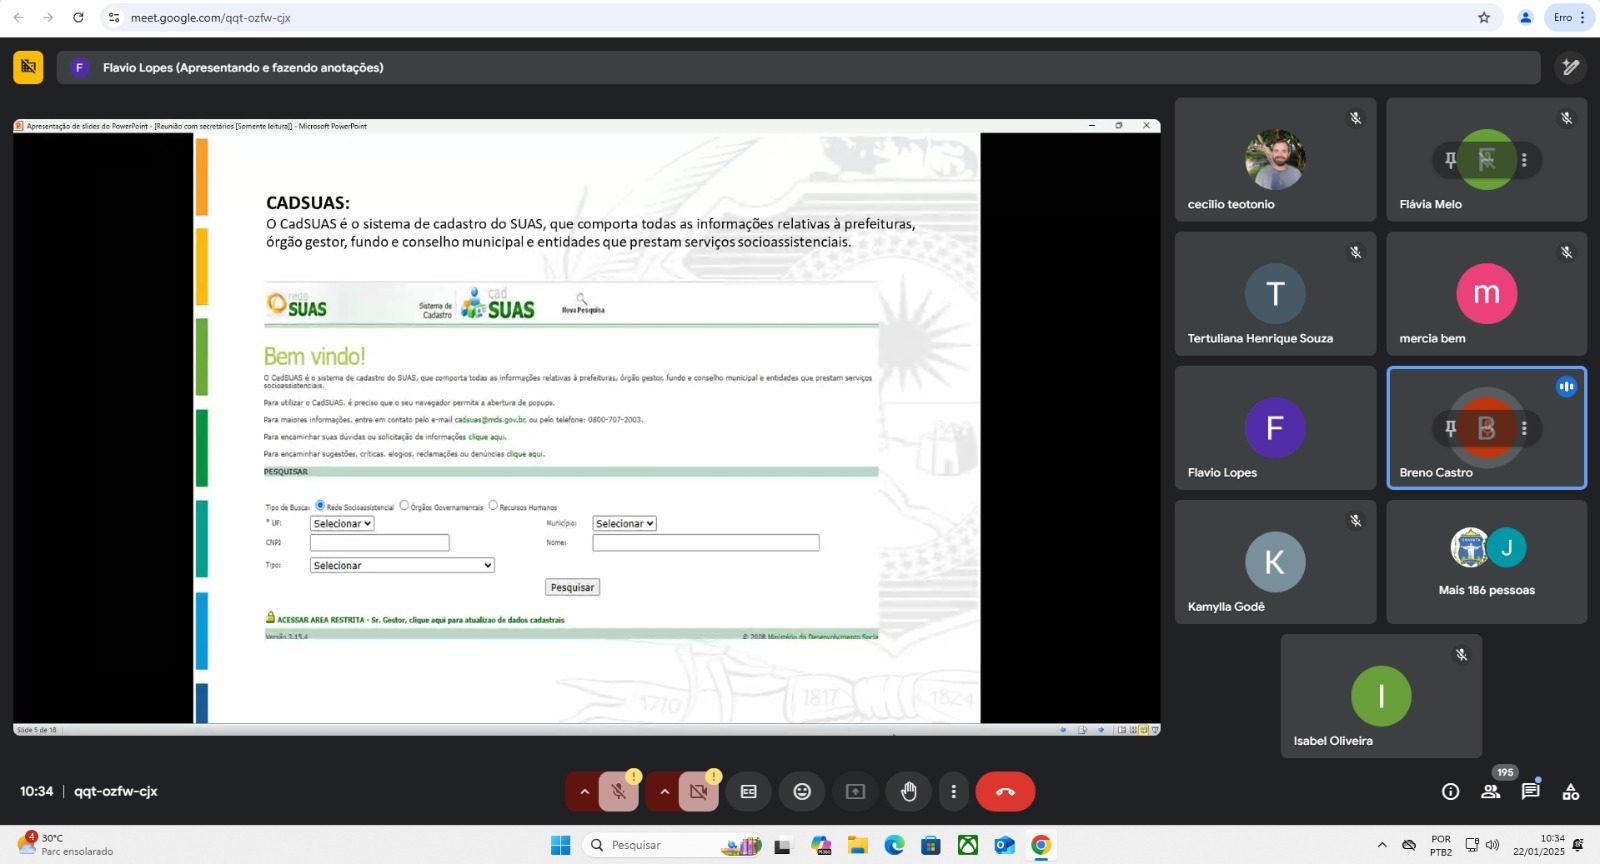Pin Flávia Melo's video tile
The image size is (1600, 864).
pyautogui.click(x=1450, y=160)
